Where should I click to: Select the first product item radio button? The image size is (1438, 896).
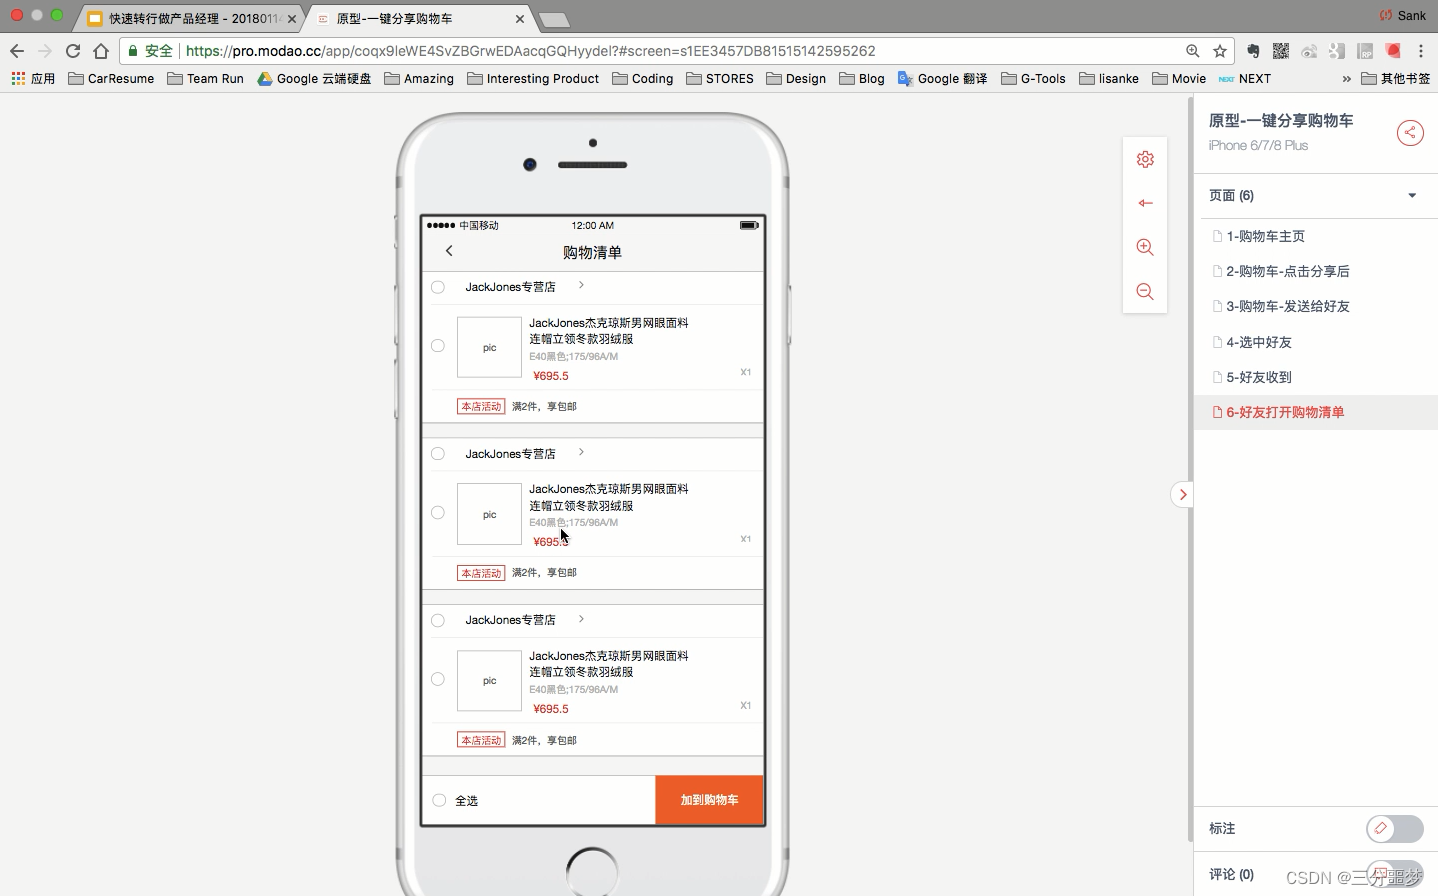[438, 346]
